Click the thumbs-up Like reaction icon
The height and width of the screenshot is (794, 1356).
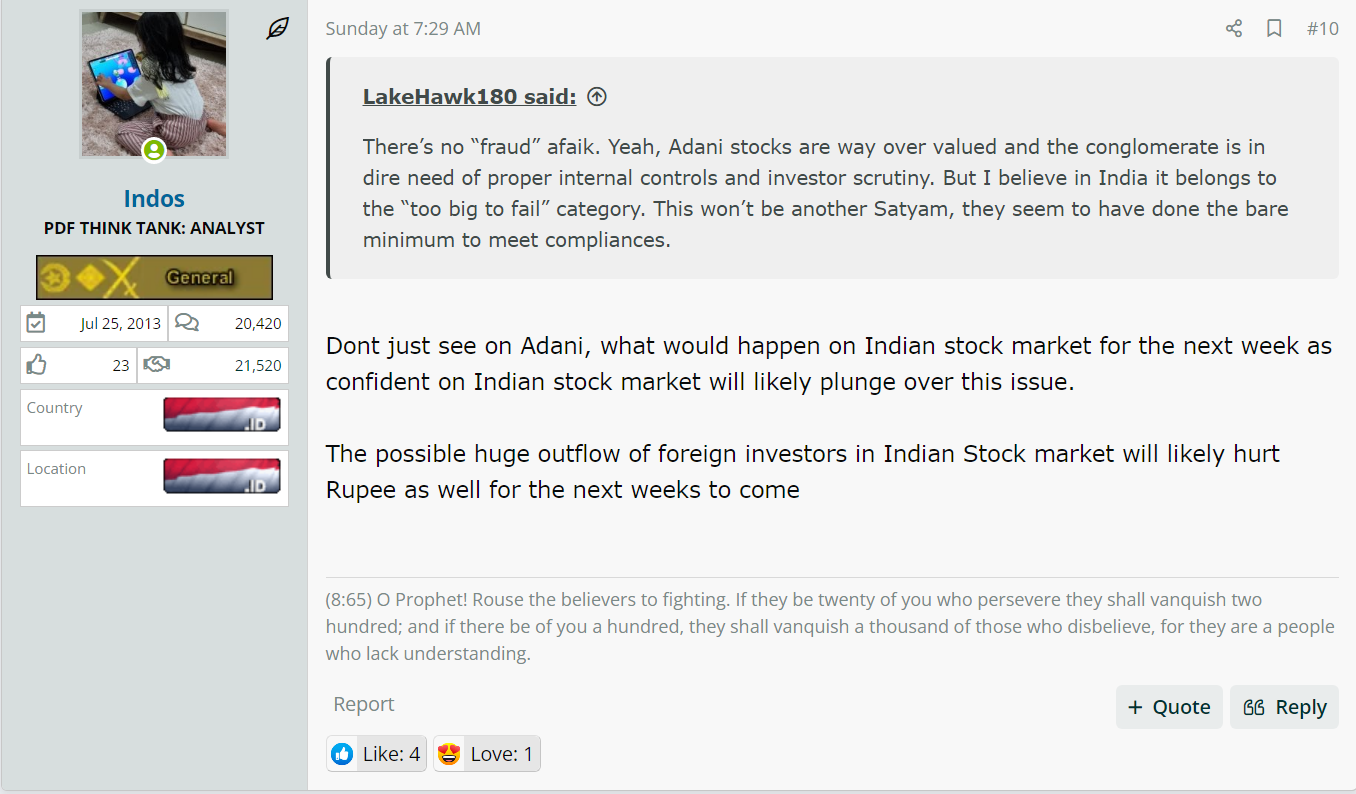click(x=342, y=754)
